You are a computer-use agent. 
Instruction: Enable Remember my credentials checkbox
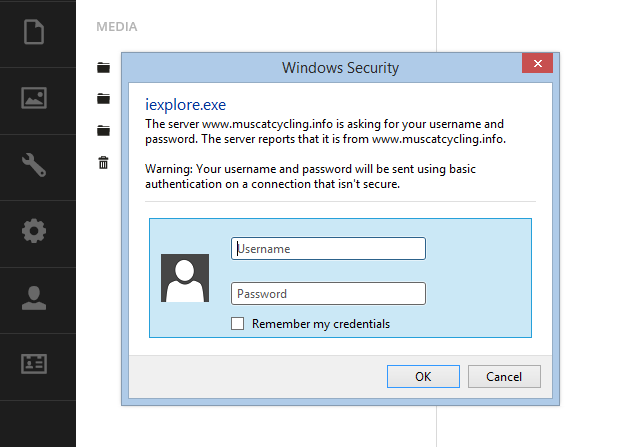(238, 324)
